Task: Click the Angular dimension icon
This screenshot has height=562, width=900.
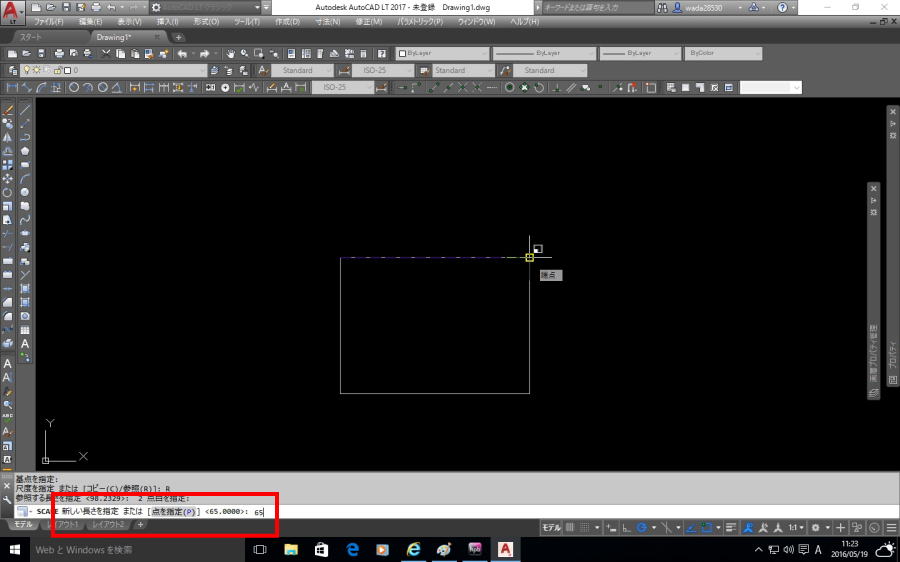Action: 117,87
